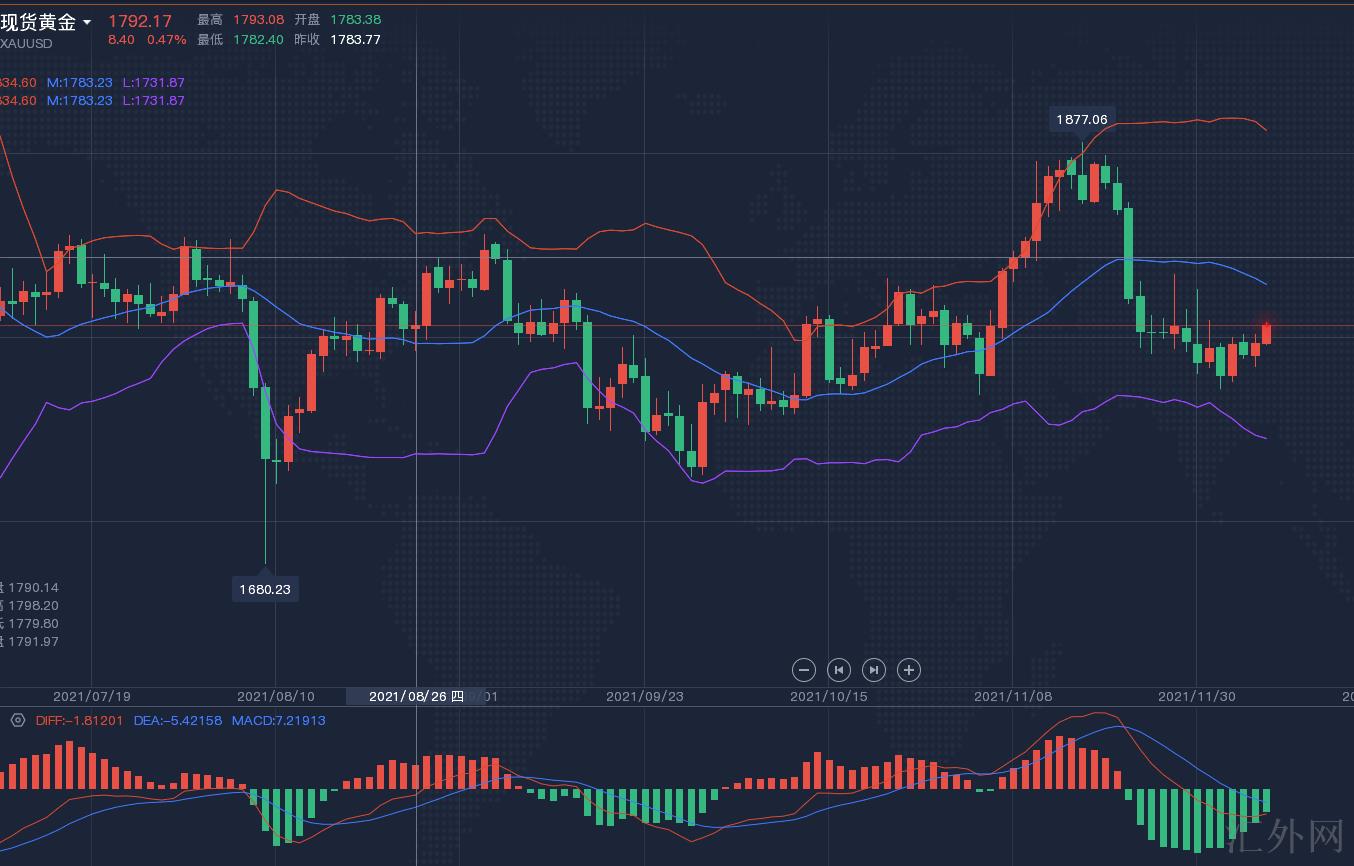Click the 最高 1793.08 high value
Image resolution: width=1354 pixels, height=866 pixels.
click(x=258, y=20)
